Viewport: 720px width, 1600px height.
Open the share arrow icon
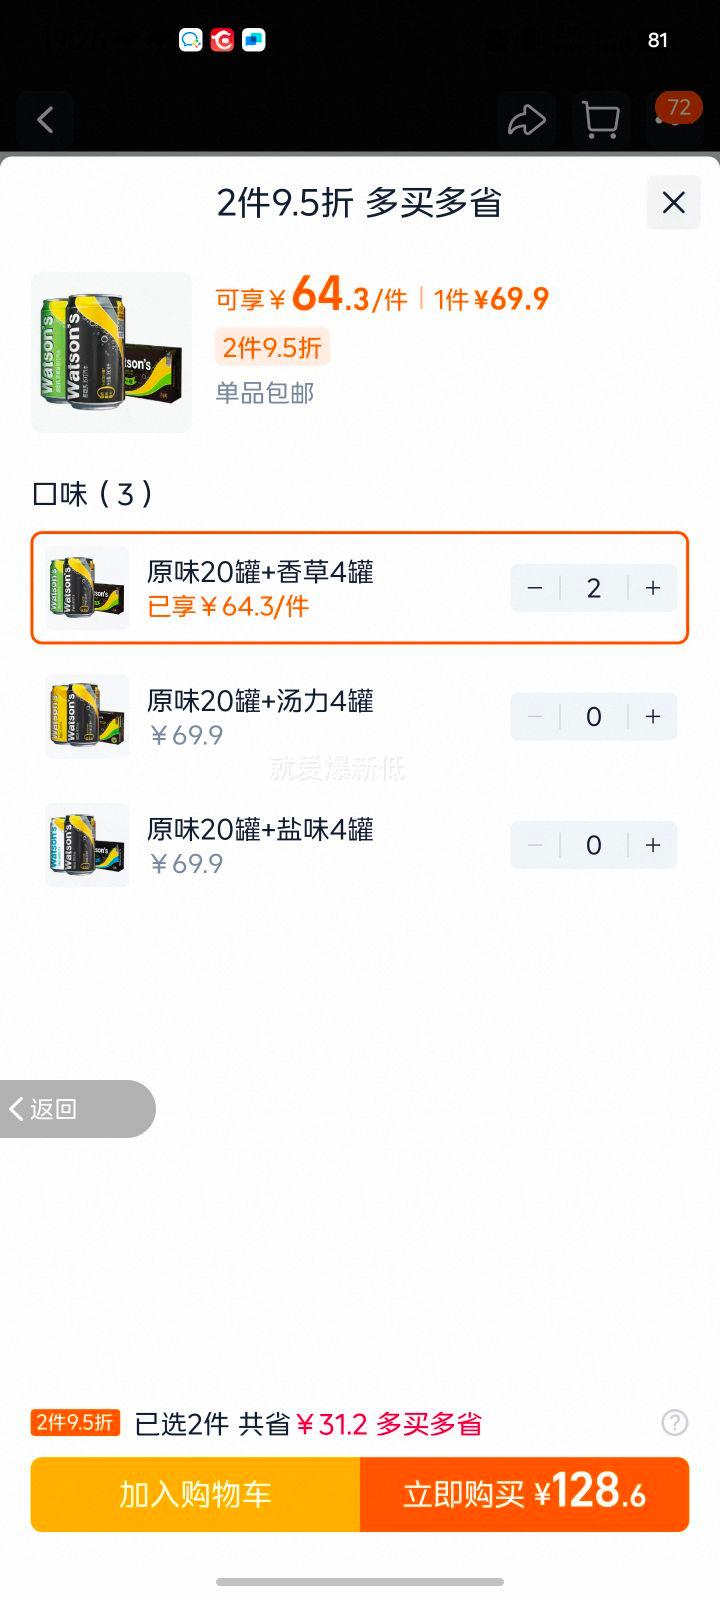click(x=526, y=121)
